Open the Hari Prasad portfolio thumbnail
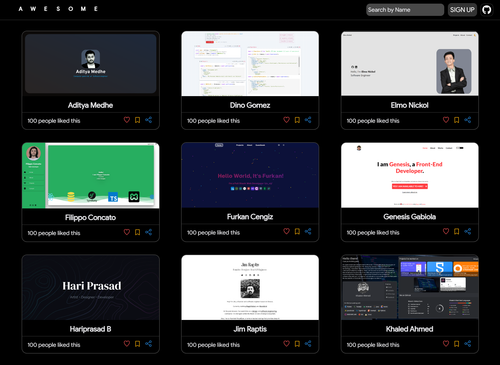 (x=90, y=288)
